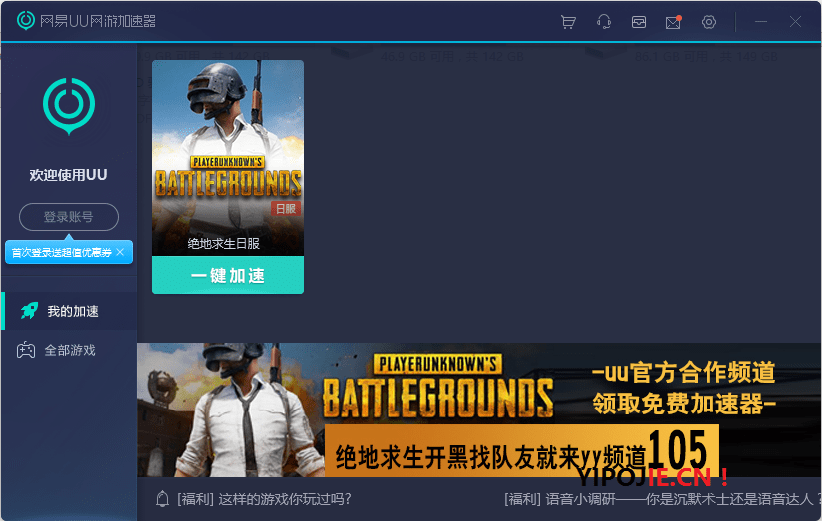Open the PUBG yy频道 promotional banner
This screenshot has width=822, height=521.
coord(479,410)
